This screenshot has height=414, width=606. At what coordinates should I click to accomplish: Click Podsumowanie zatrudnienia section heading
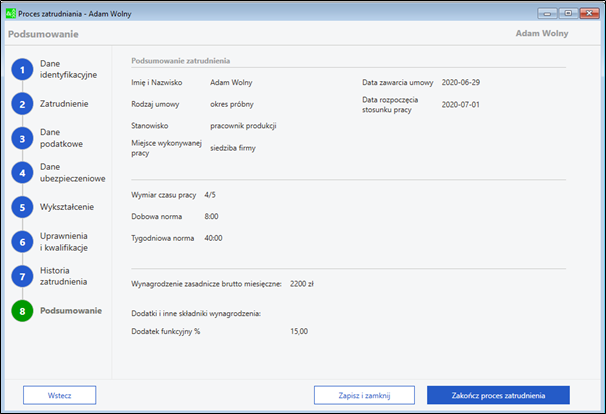180,61
